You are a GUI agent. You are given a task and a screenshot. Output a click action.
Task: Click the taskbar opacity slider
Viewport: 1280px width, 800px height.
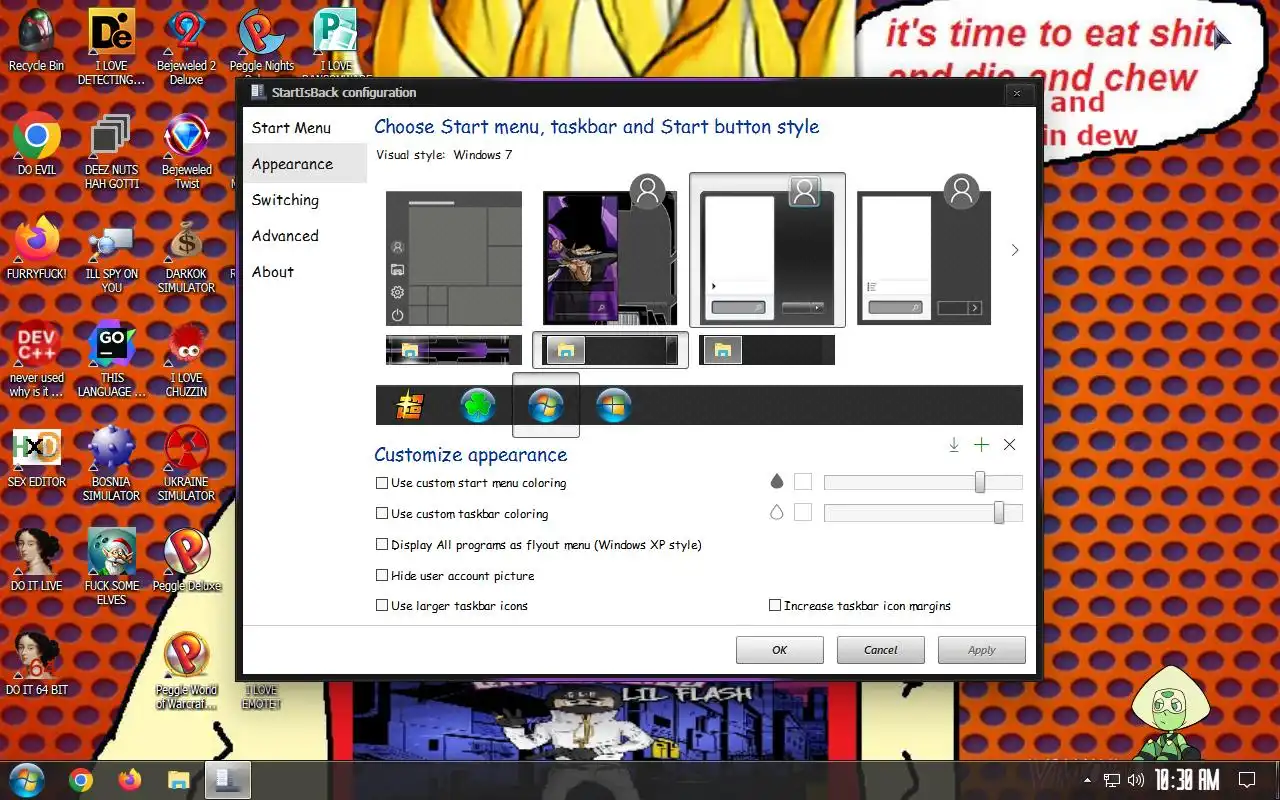pos(923,513)
